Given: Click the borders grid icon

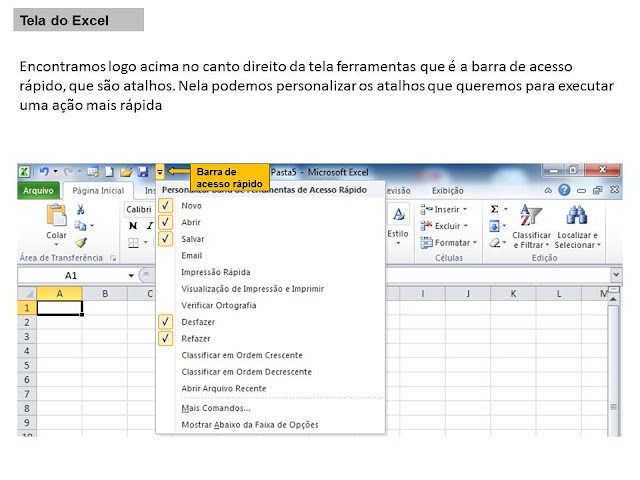Looking at the screenshot, I should (133, 243).
